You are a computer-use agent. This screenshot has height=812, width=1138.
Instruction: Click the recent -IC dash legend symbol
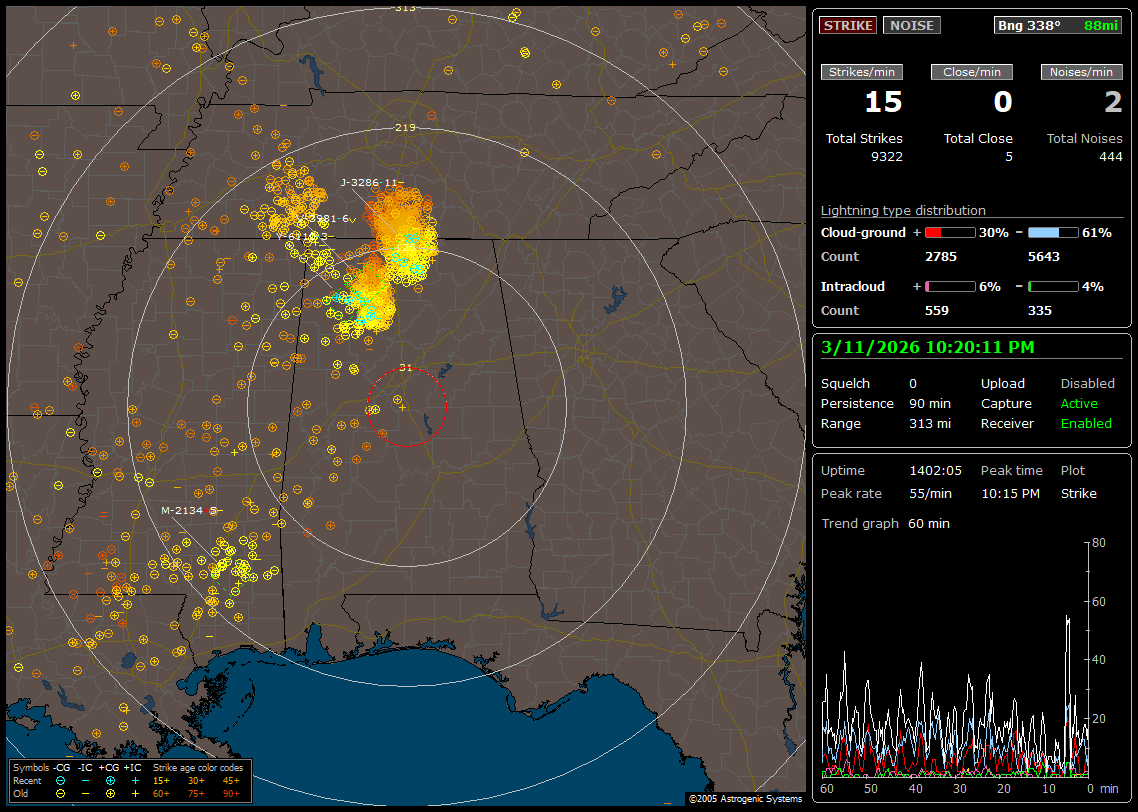tap(86, 780)
